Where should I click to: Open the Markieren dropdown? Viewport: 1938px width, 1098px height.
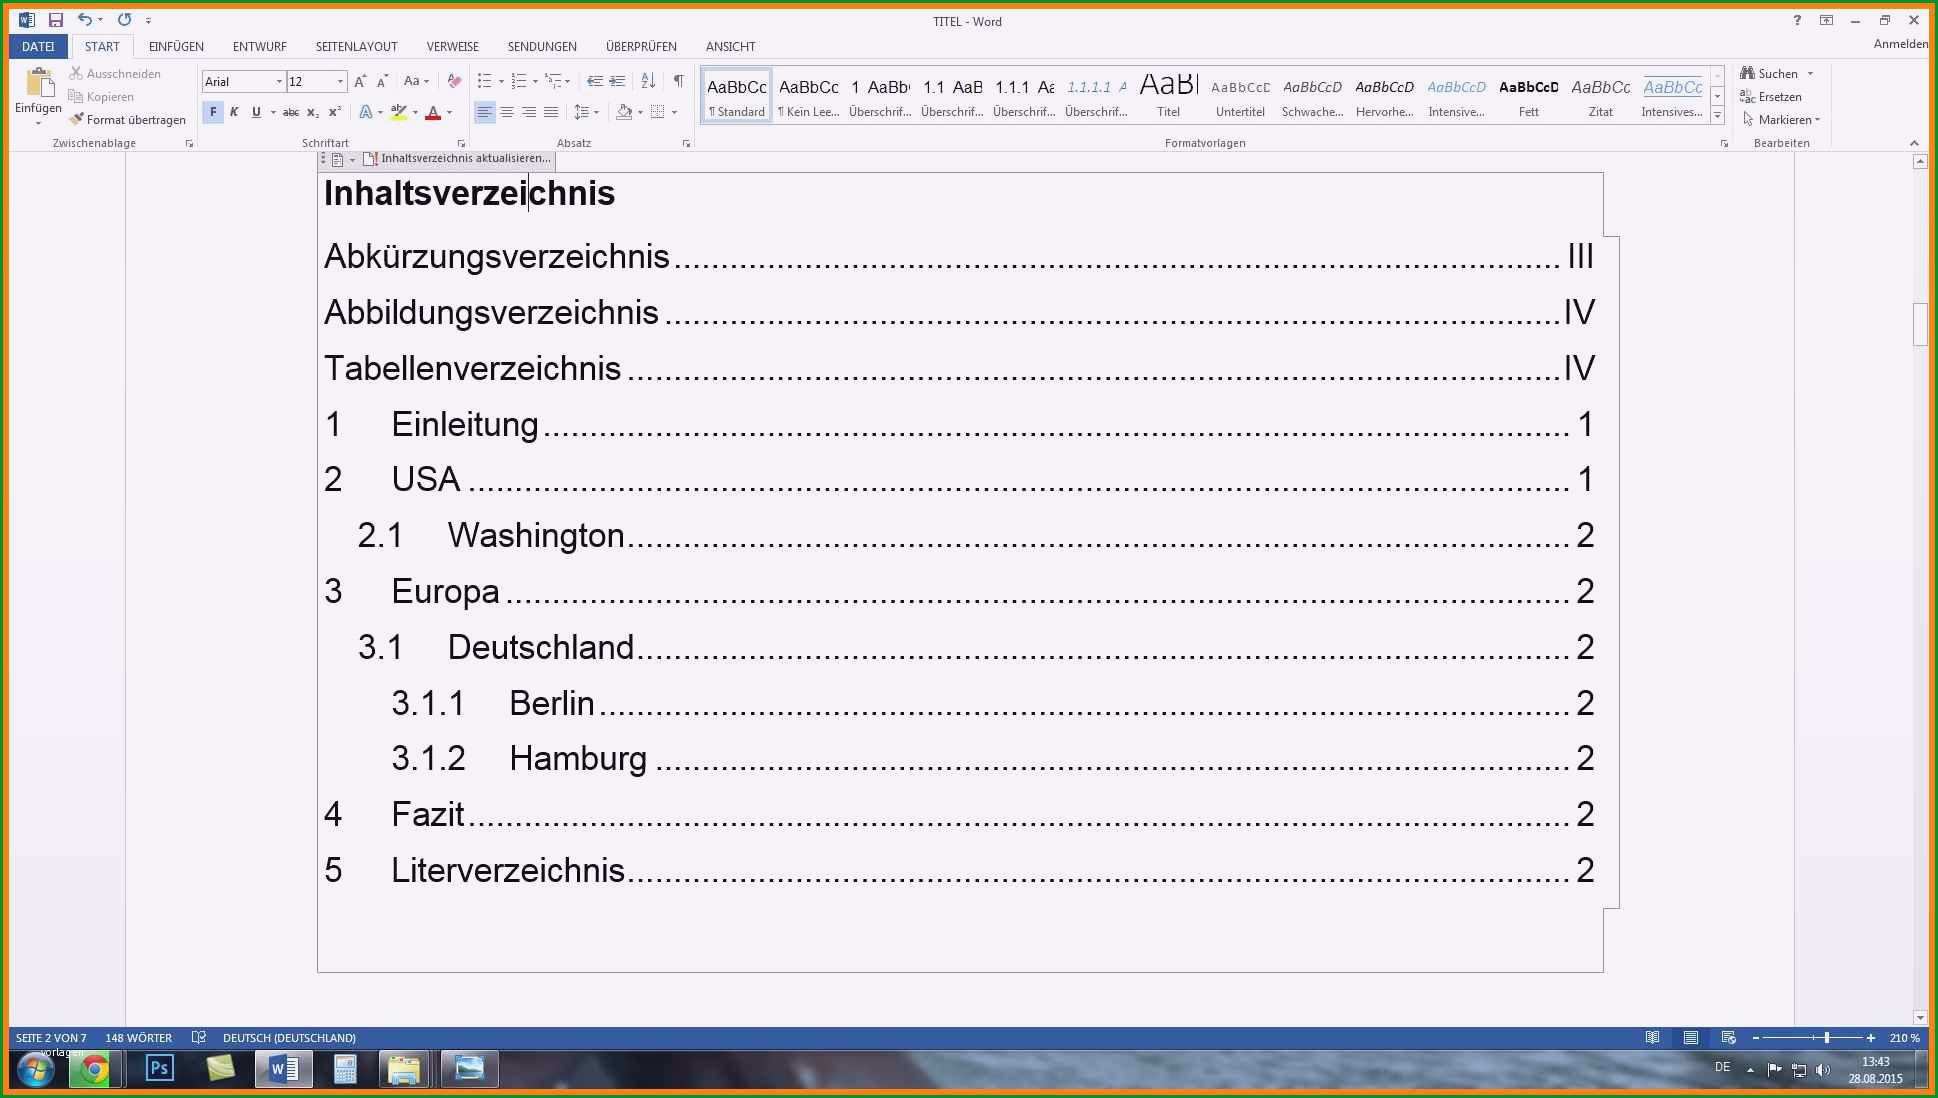pyautogui.click(x=1780, y=120)
